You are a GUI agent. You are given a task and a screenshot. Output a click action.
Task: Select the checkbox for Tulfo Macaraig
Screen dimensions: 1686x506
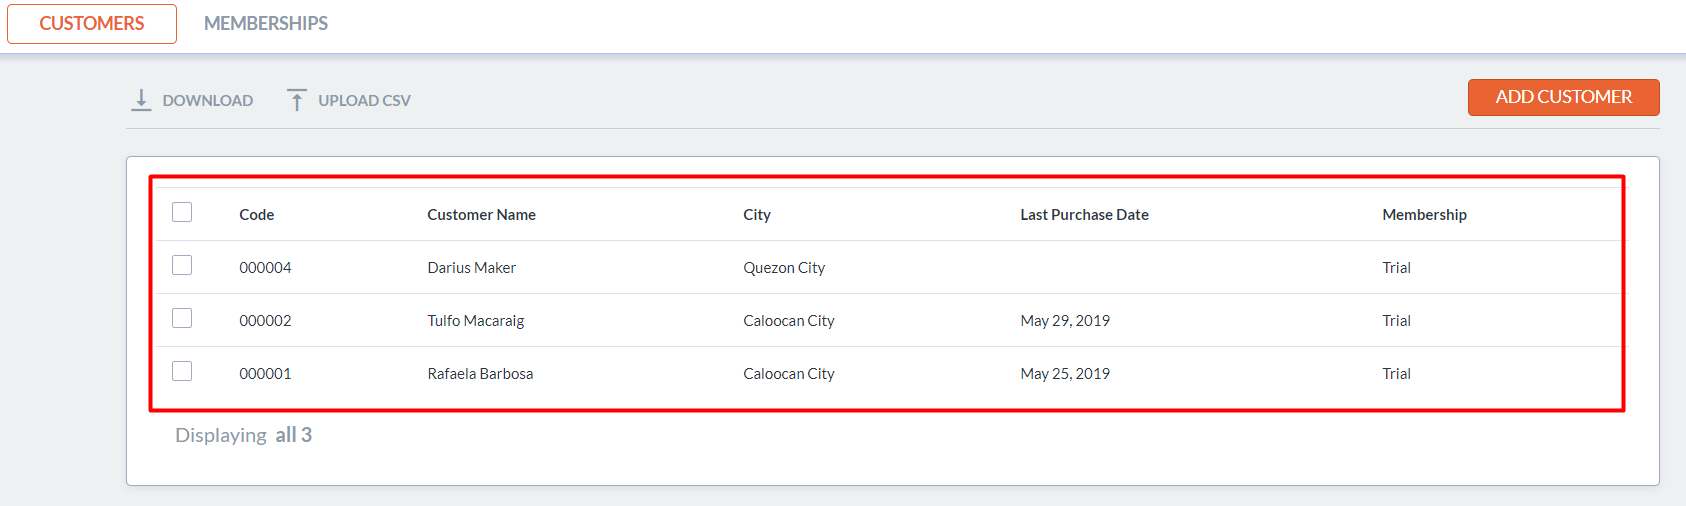(x=182, y=318)
